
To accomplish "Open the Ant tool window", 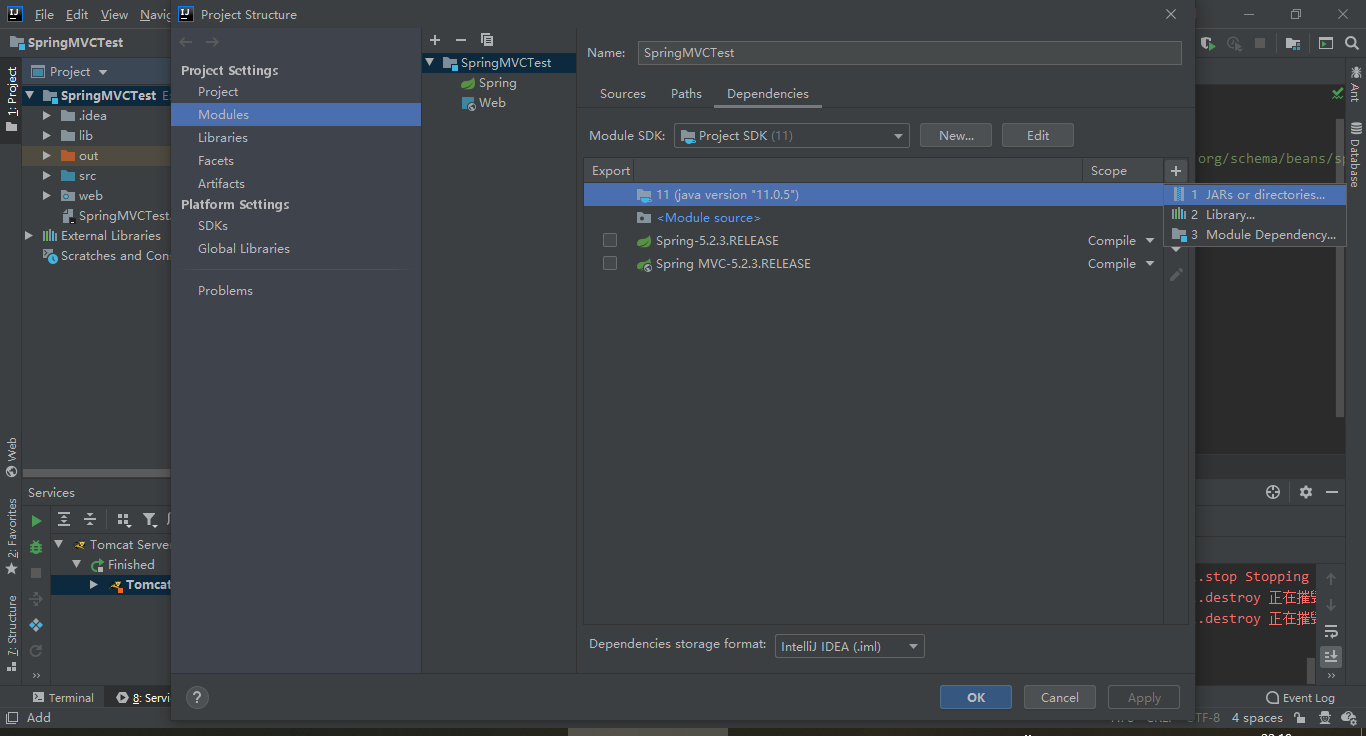I will 1357,88.
